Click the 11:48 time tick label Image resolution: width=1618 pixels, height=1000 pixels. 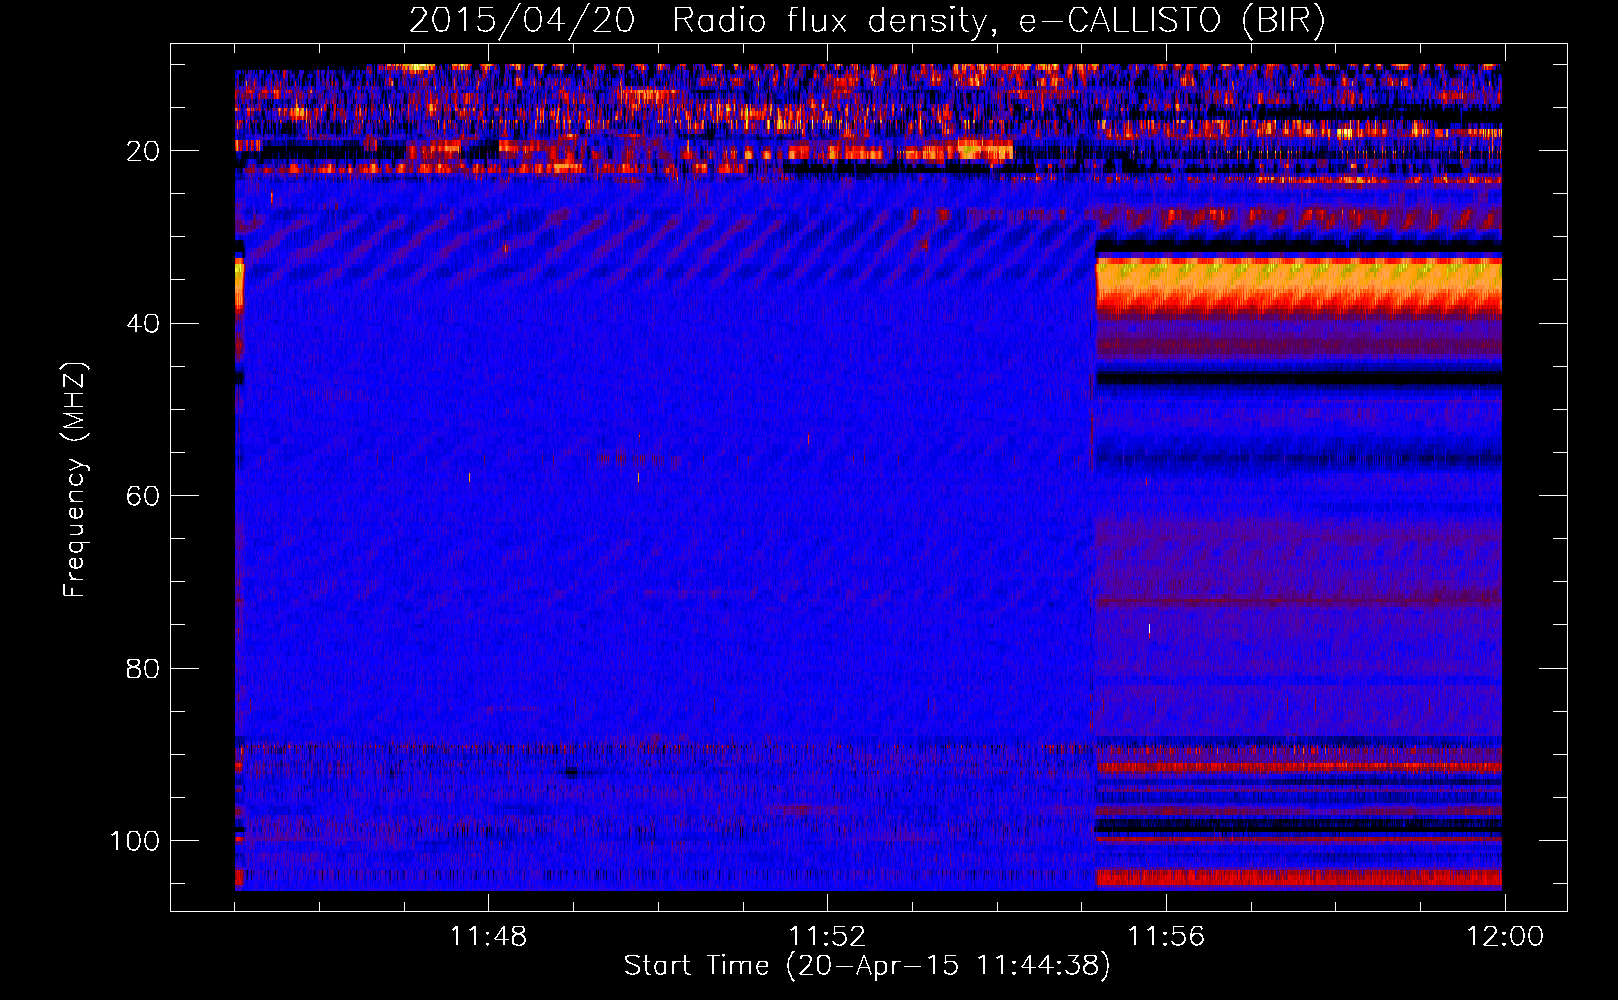point(488,937)
